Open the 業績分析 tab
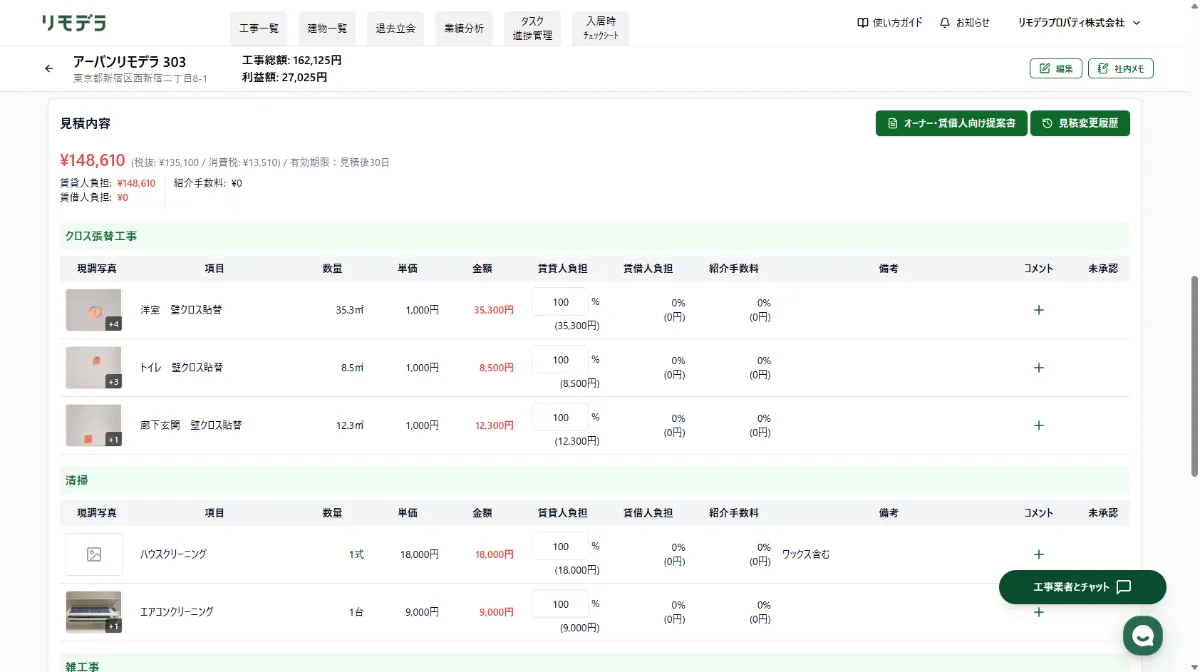Screen dimensions: 1200x672 click(464, 29)
